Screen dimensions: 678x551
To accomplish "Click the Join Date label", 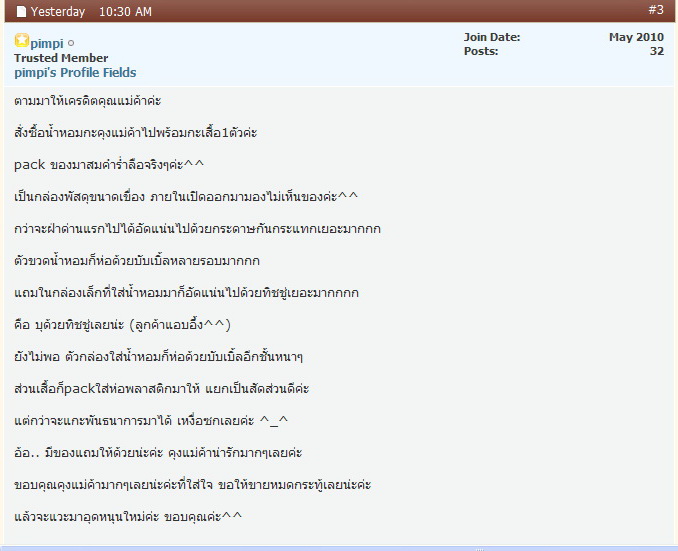I will (x=491, y=37).
